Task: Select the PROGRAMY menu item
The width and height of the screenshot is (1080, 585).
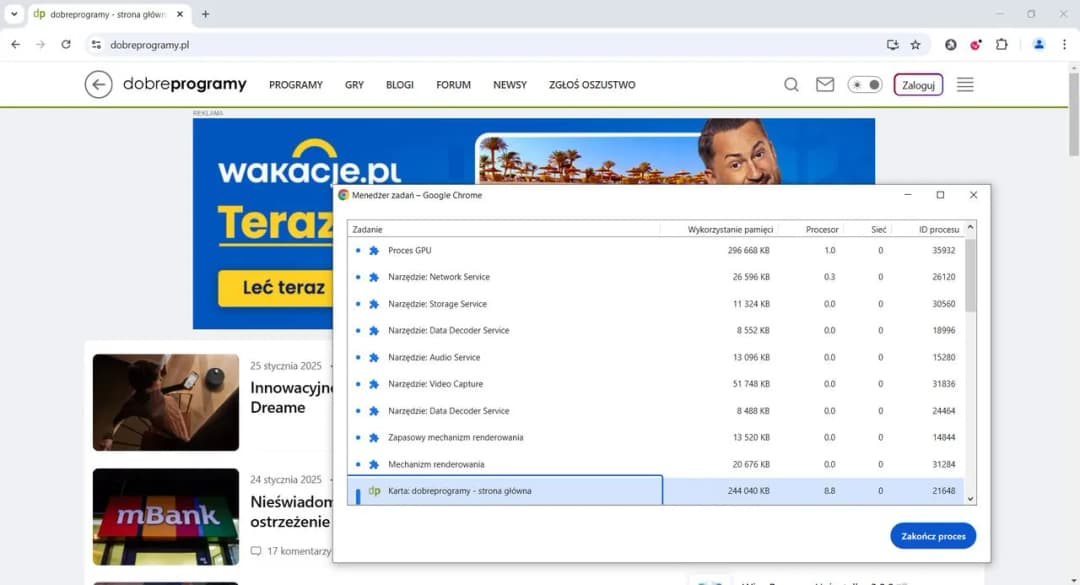Action: 295,85
